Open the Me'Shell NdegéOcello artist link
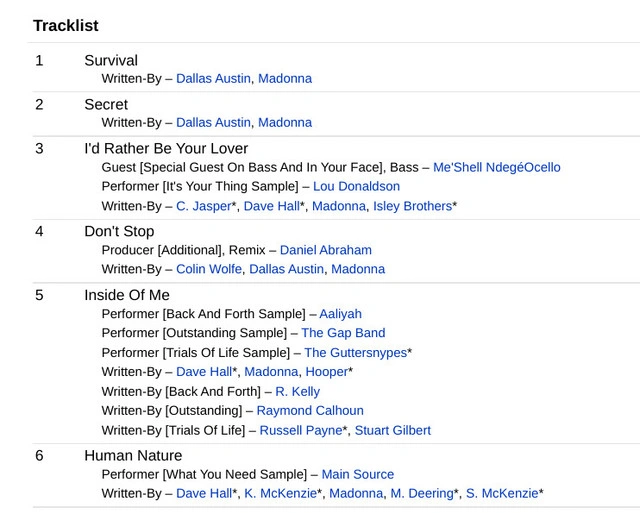 point(496,167)
